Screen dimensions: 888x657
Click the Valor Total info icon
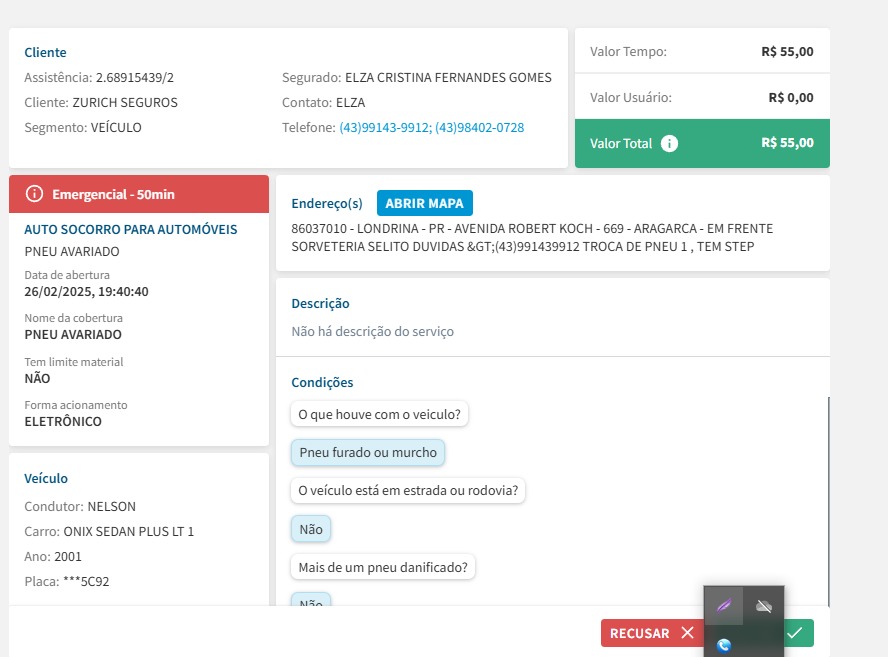tap(670, 143)
